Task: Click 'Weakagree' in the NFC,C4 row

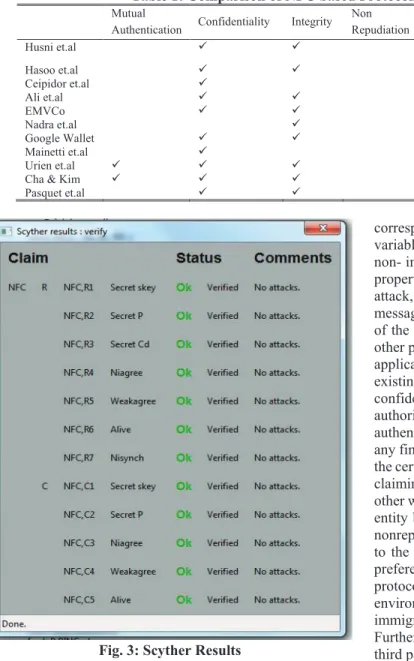Action: pyautogui.click(x=133, y=572)
